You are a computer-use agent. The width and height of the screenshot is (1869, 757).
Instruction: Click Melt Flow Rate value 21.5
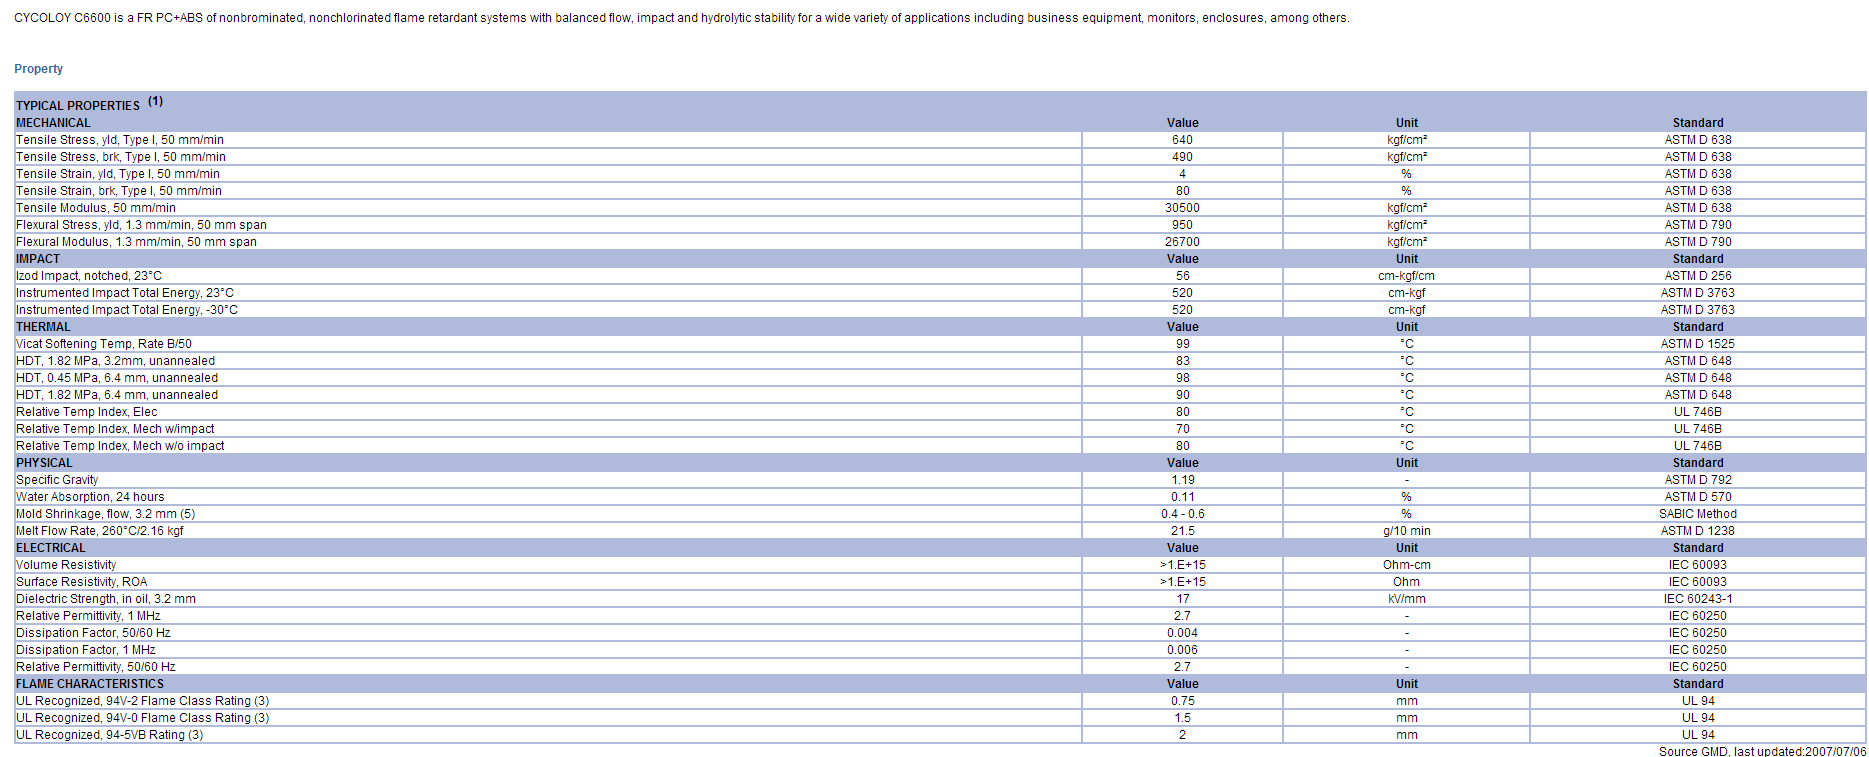point(1182,531)
